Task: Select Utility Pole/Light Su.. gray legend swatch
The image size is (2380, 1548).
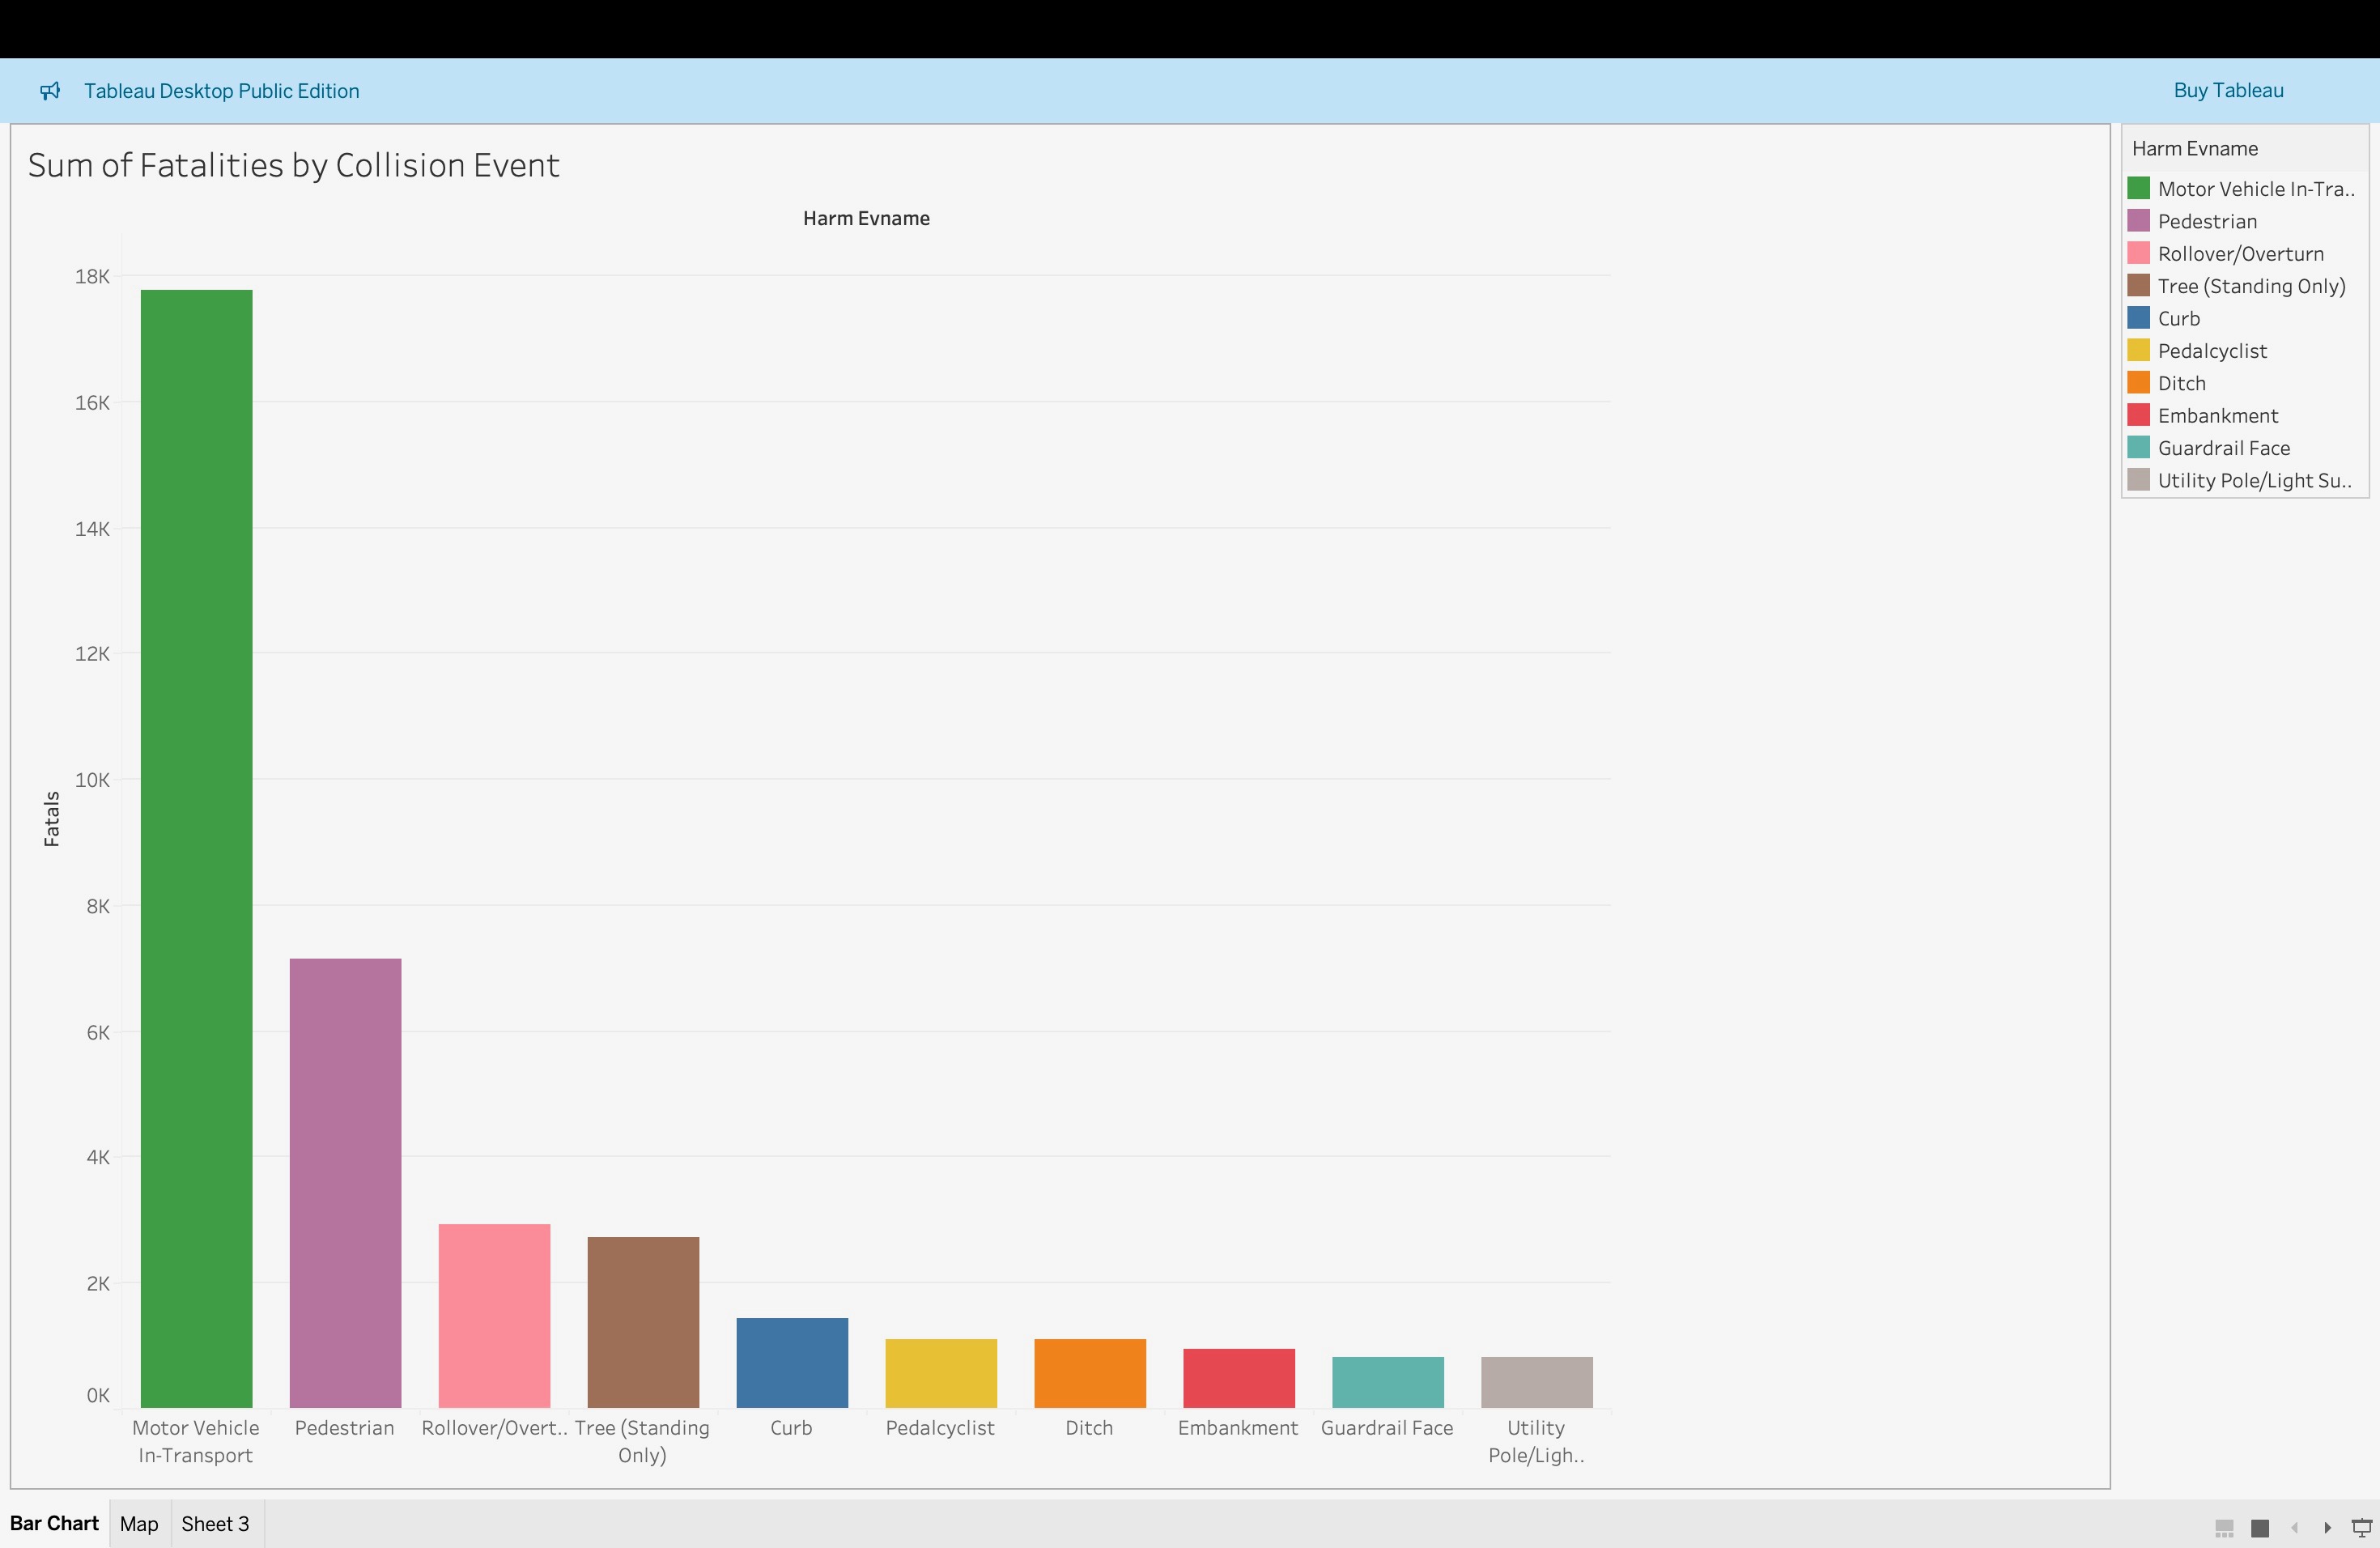Action: pos(2138,480)
